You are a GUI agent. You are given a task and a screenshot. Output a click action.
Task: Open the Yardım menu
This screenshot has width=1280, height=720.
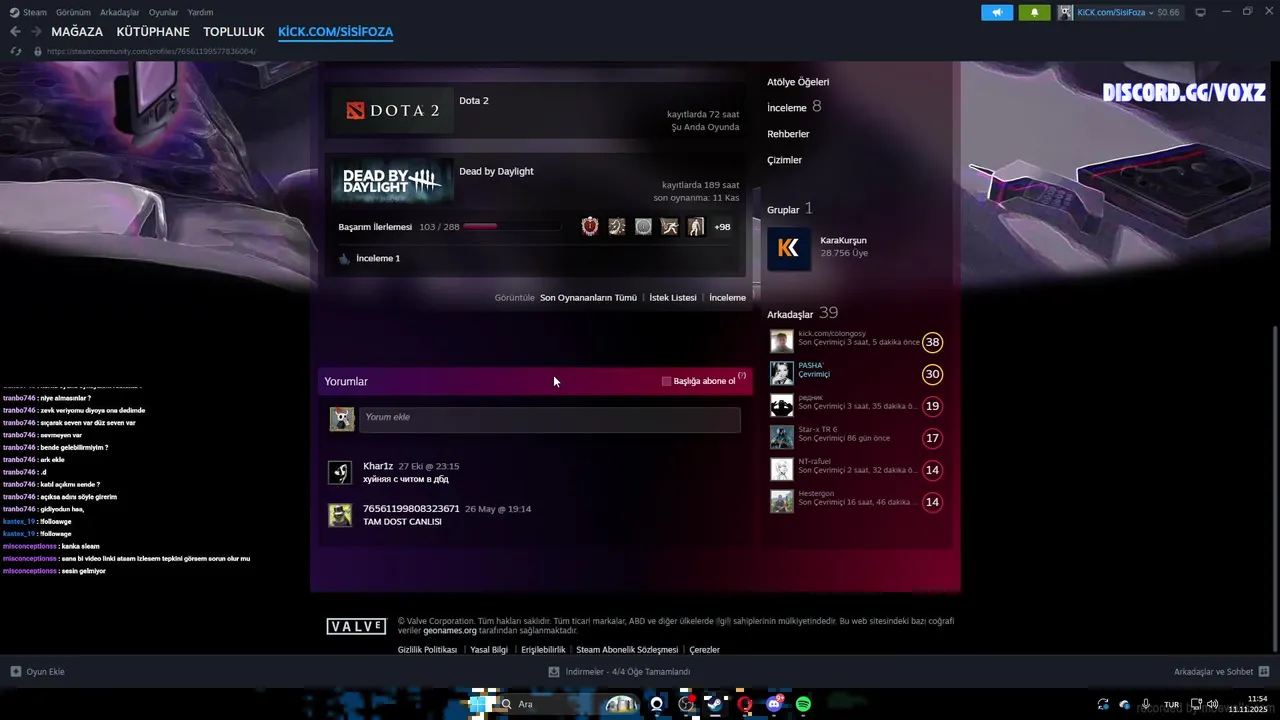click(201, 12)
